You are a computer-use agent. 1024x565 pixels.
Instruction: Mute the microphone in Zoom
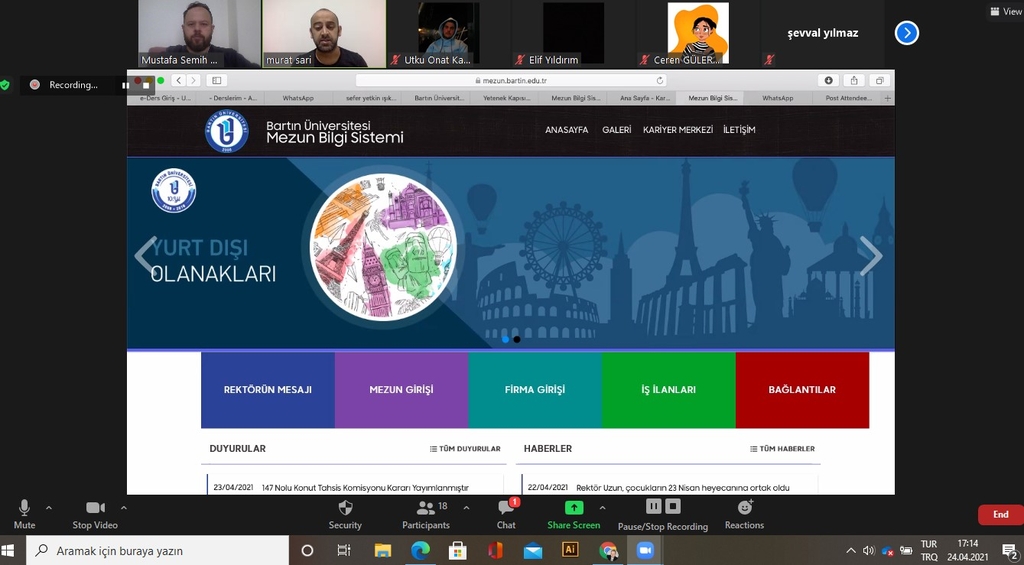(x=24, y=509)
